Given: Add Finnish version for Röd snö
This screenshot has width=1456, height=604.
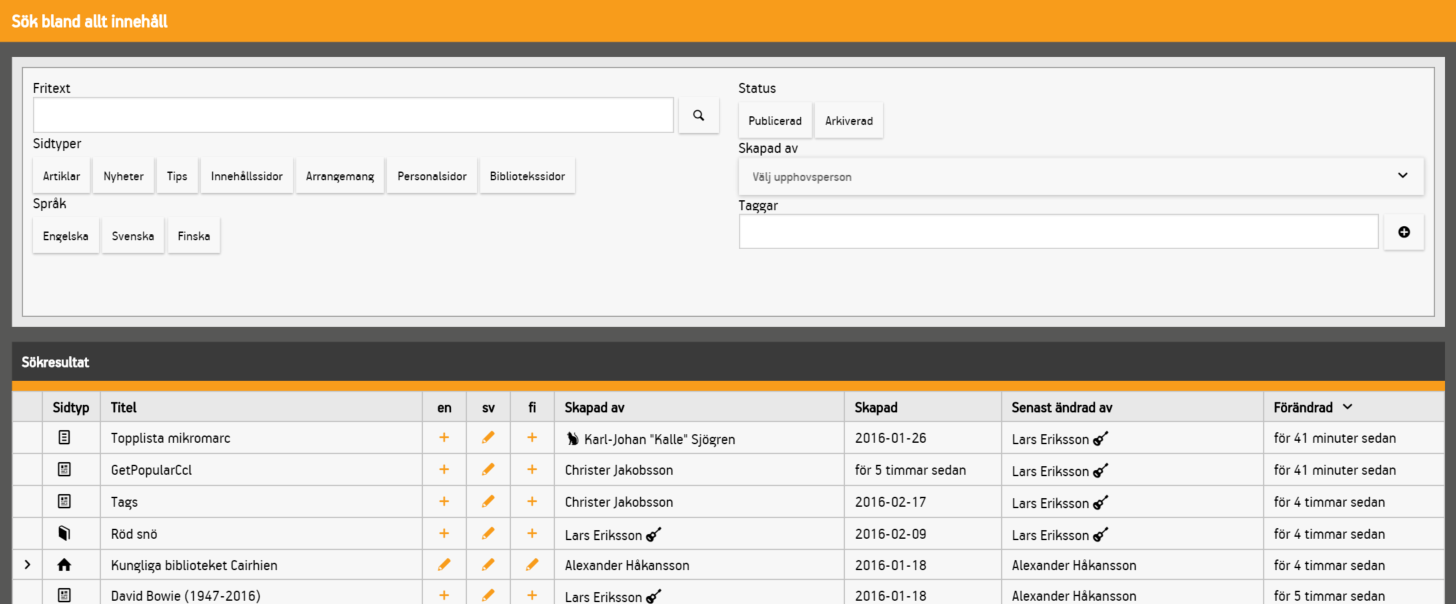Looking at the screenshot, I should pyautogui.click(x=532, y=534).
